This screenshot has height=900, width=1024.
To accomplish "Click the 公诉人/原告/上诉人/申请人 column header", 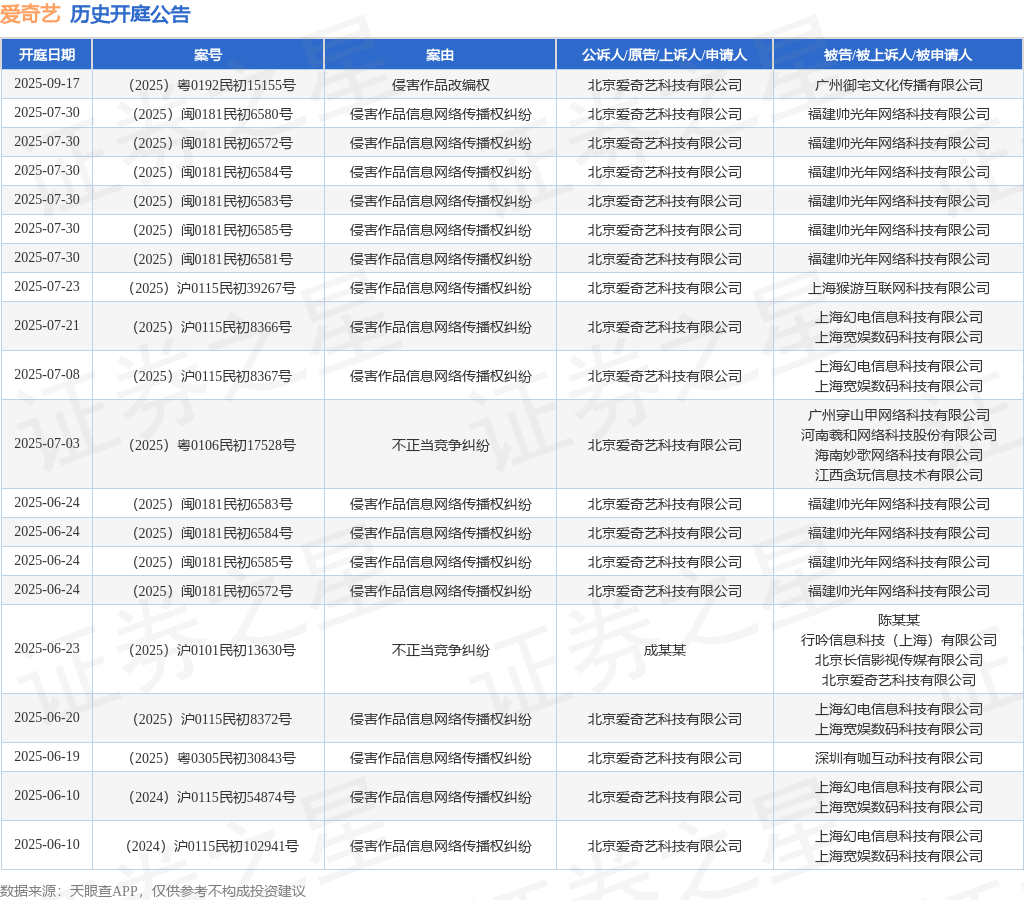I will [x=664, y=55].
